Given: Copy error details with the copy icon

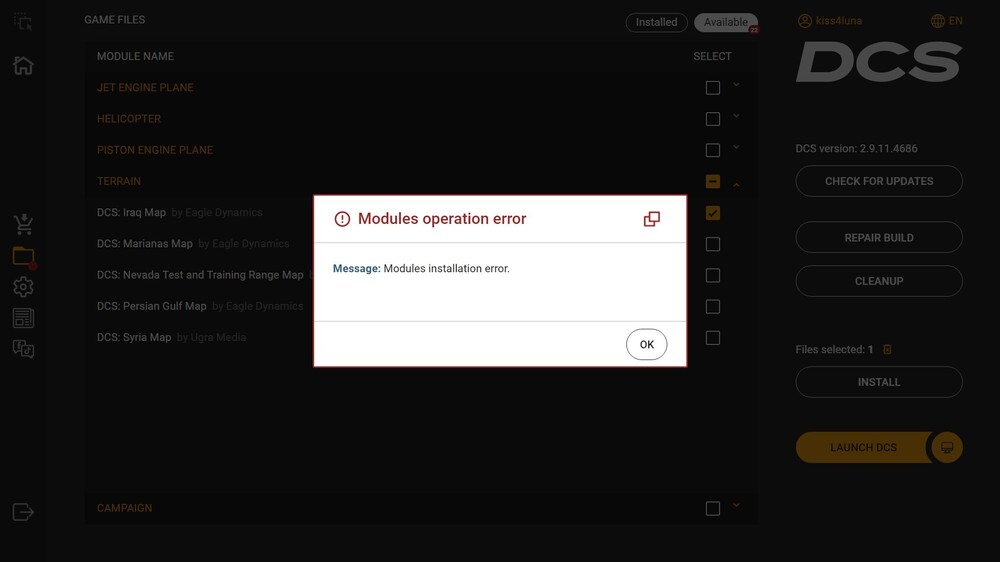Looking at the screenshot, I should (652, 219).
